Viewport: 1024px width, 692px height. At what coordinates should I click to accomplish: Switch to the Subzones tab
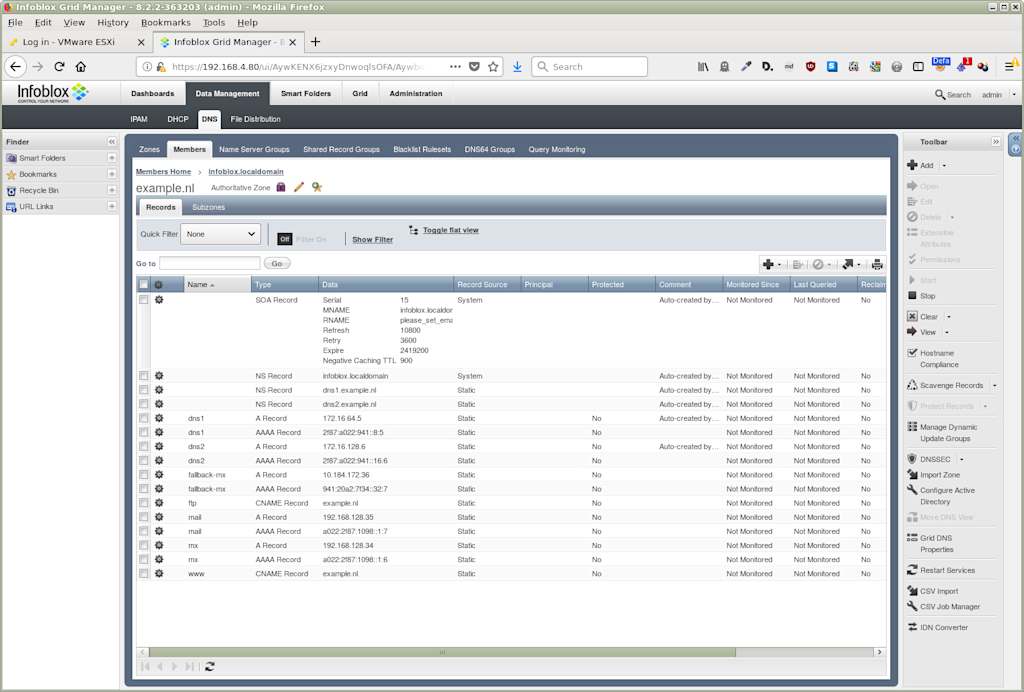point(208,207)
